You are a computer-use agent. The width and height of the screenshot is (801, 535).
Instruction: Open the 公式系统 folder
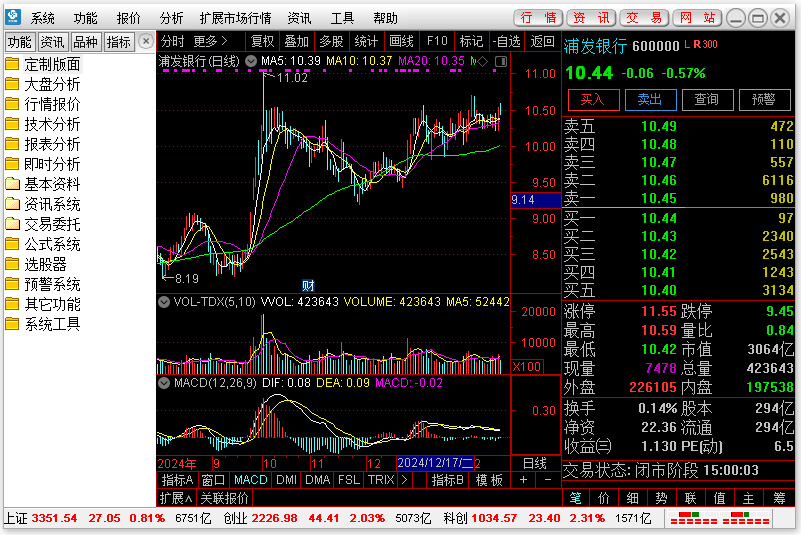coord(43,244)
